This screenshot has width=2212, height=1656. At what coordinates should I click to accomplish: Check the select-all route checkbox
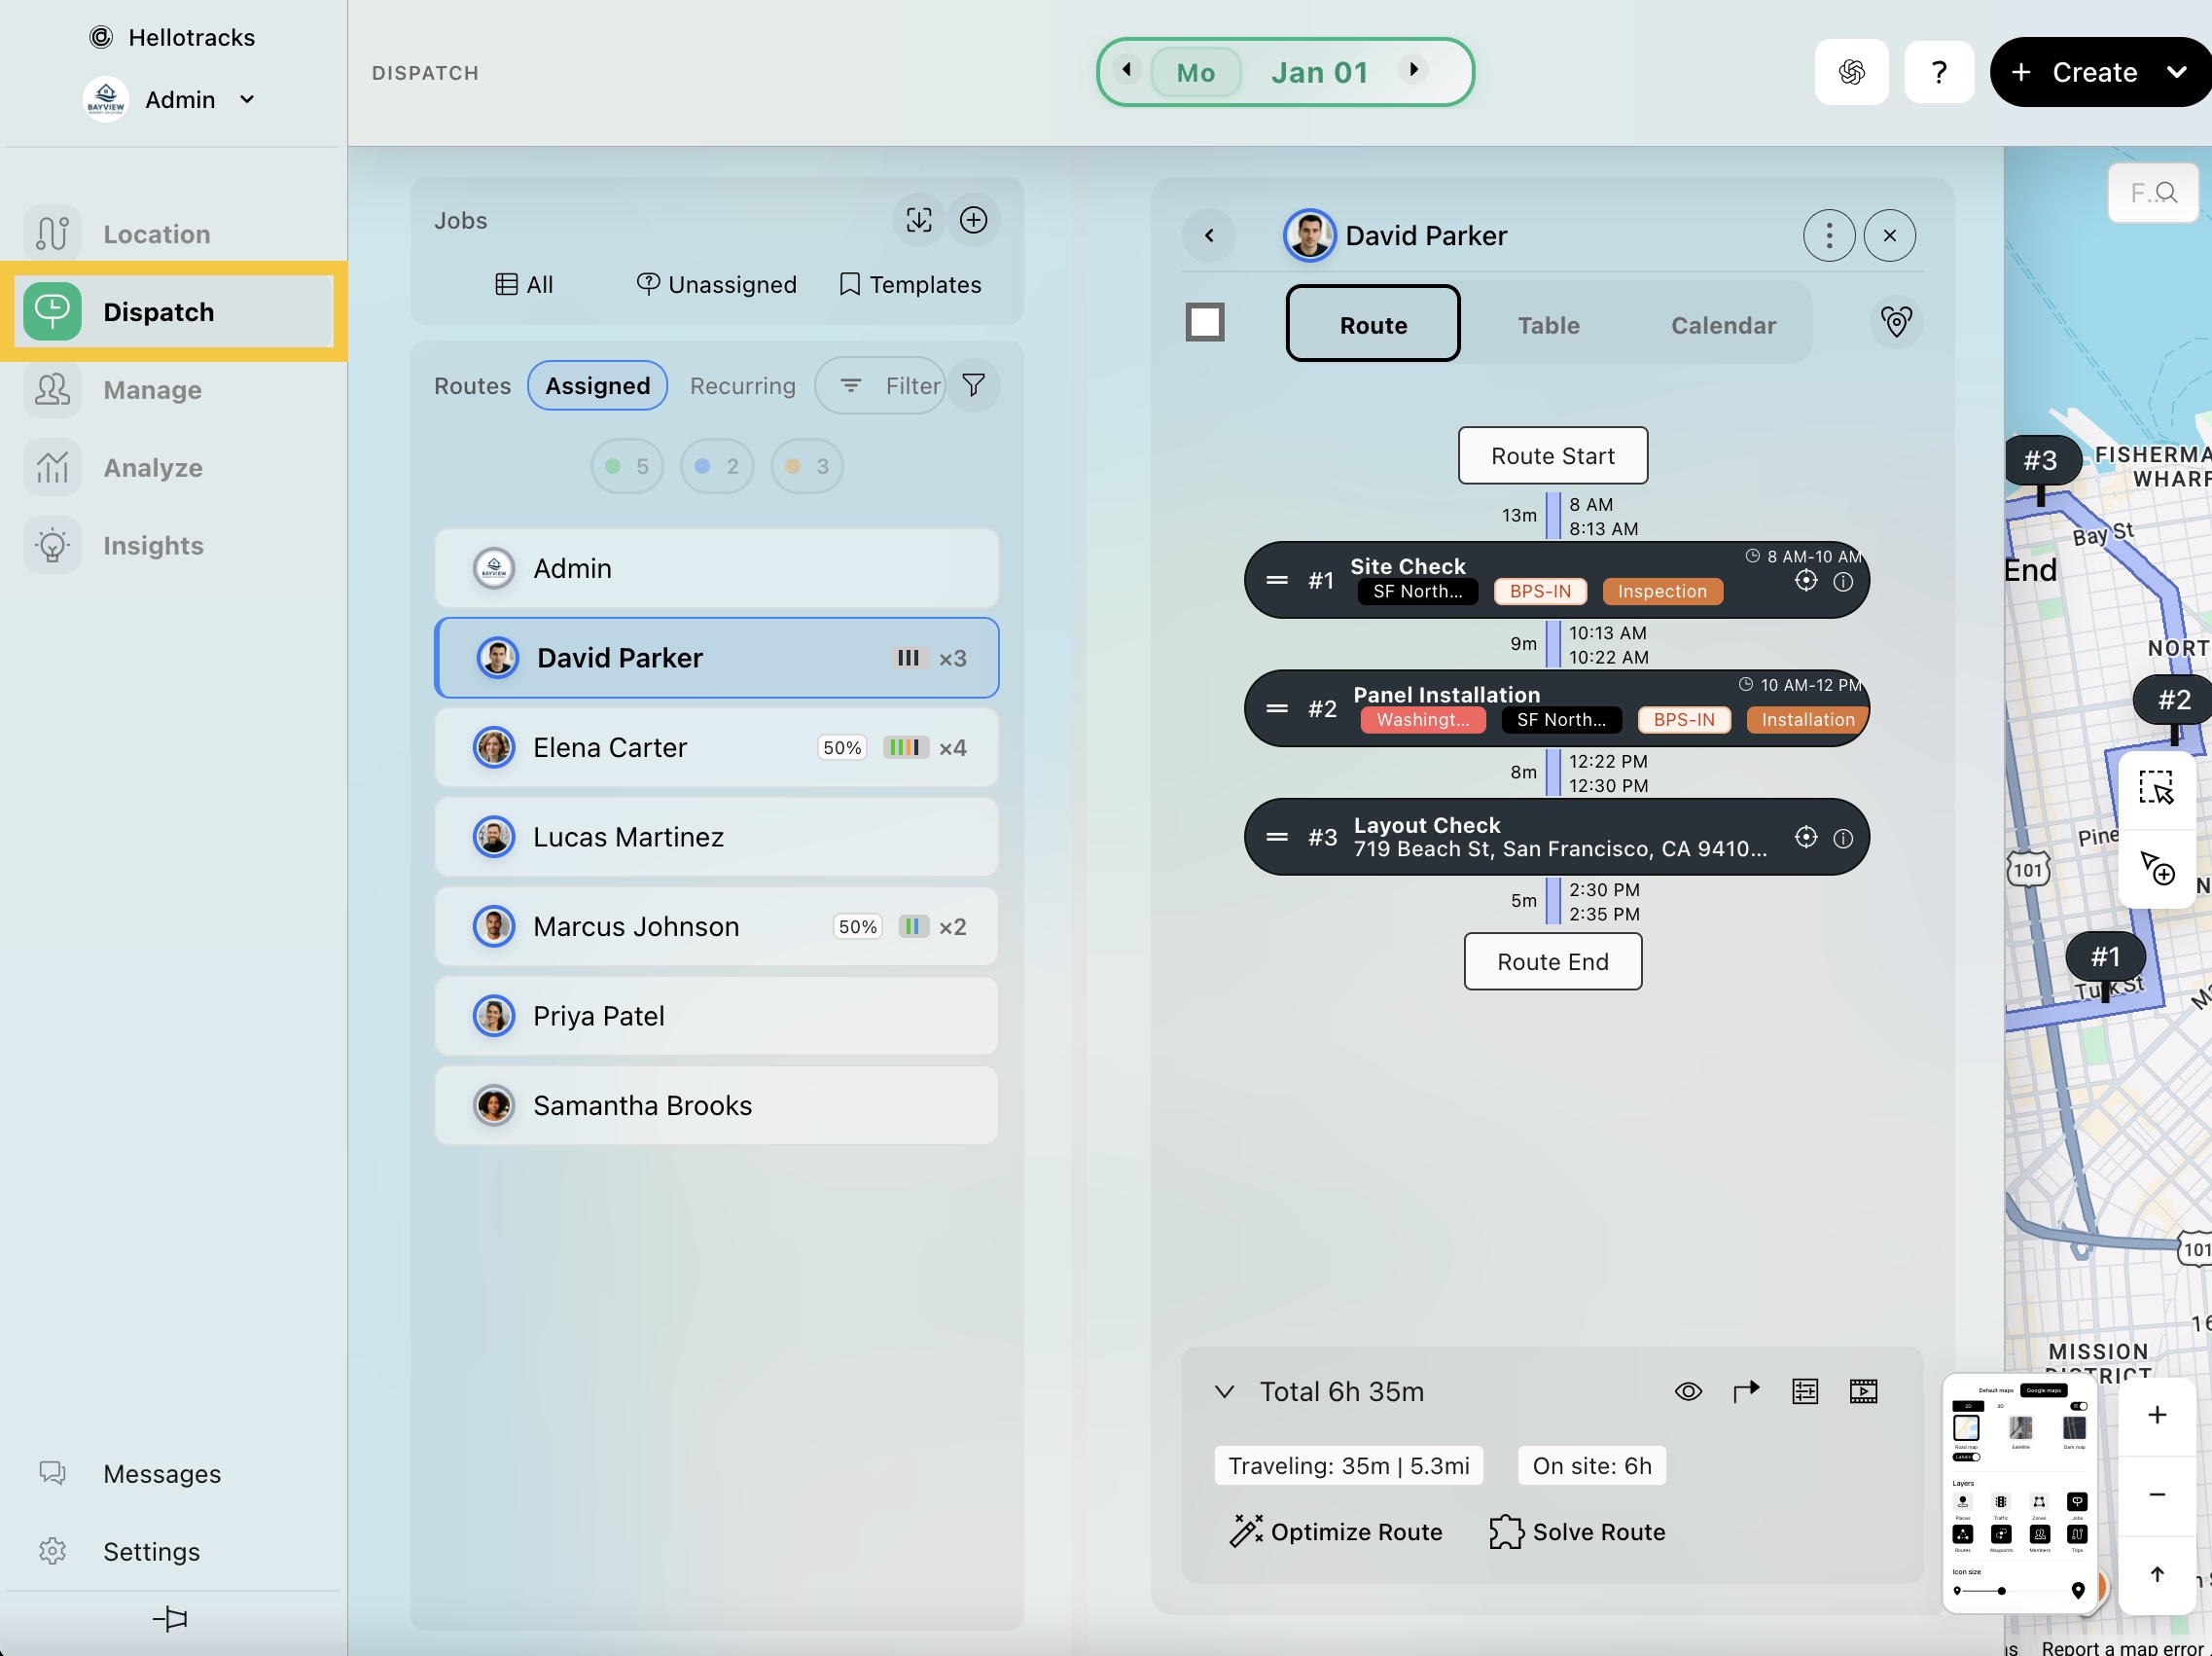point(1205,322)
